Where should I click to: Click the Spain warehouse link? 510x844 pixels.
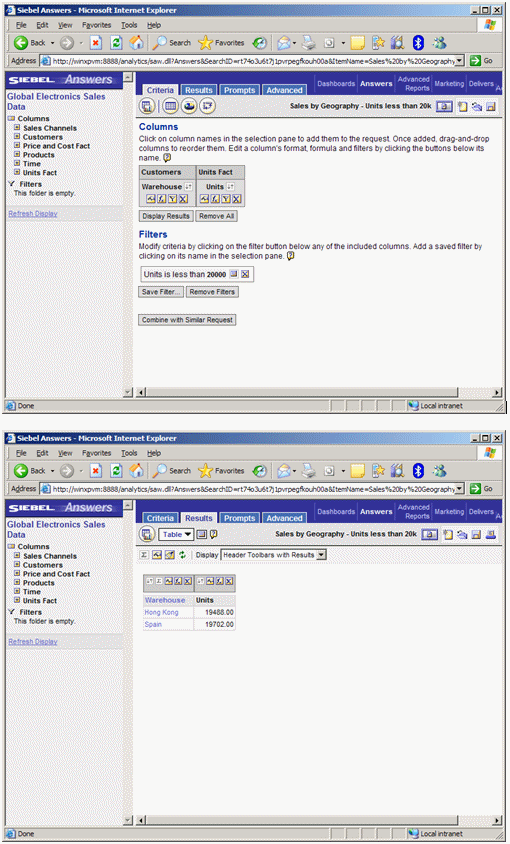(x=153, y=624)
